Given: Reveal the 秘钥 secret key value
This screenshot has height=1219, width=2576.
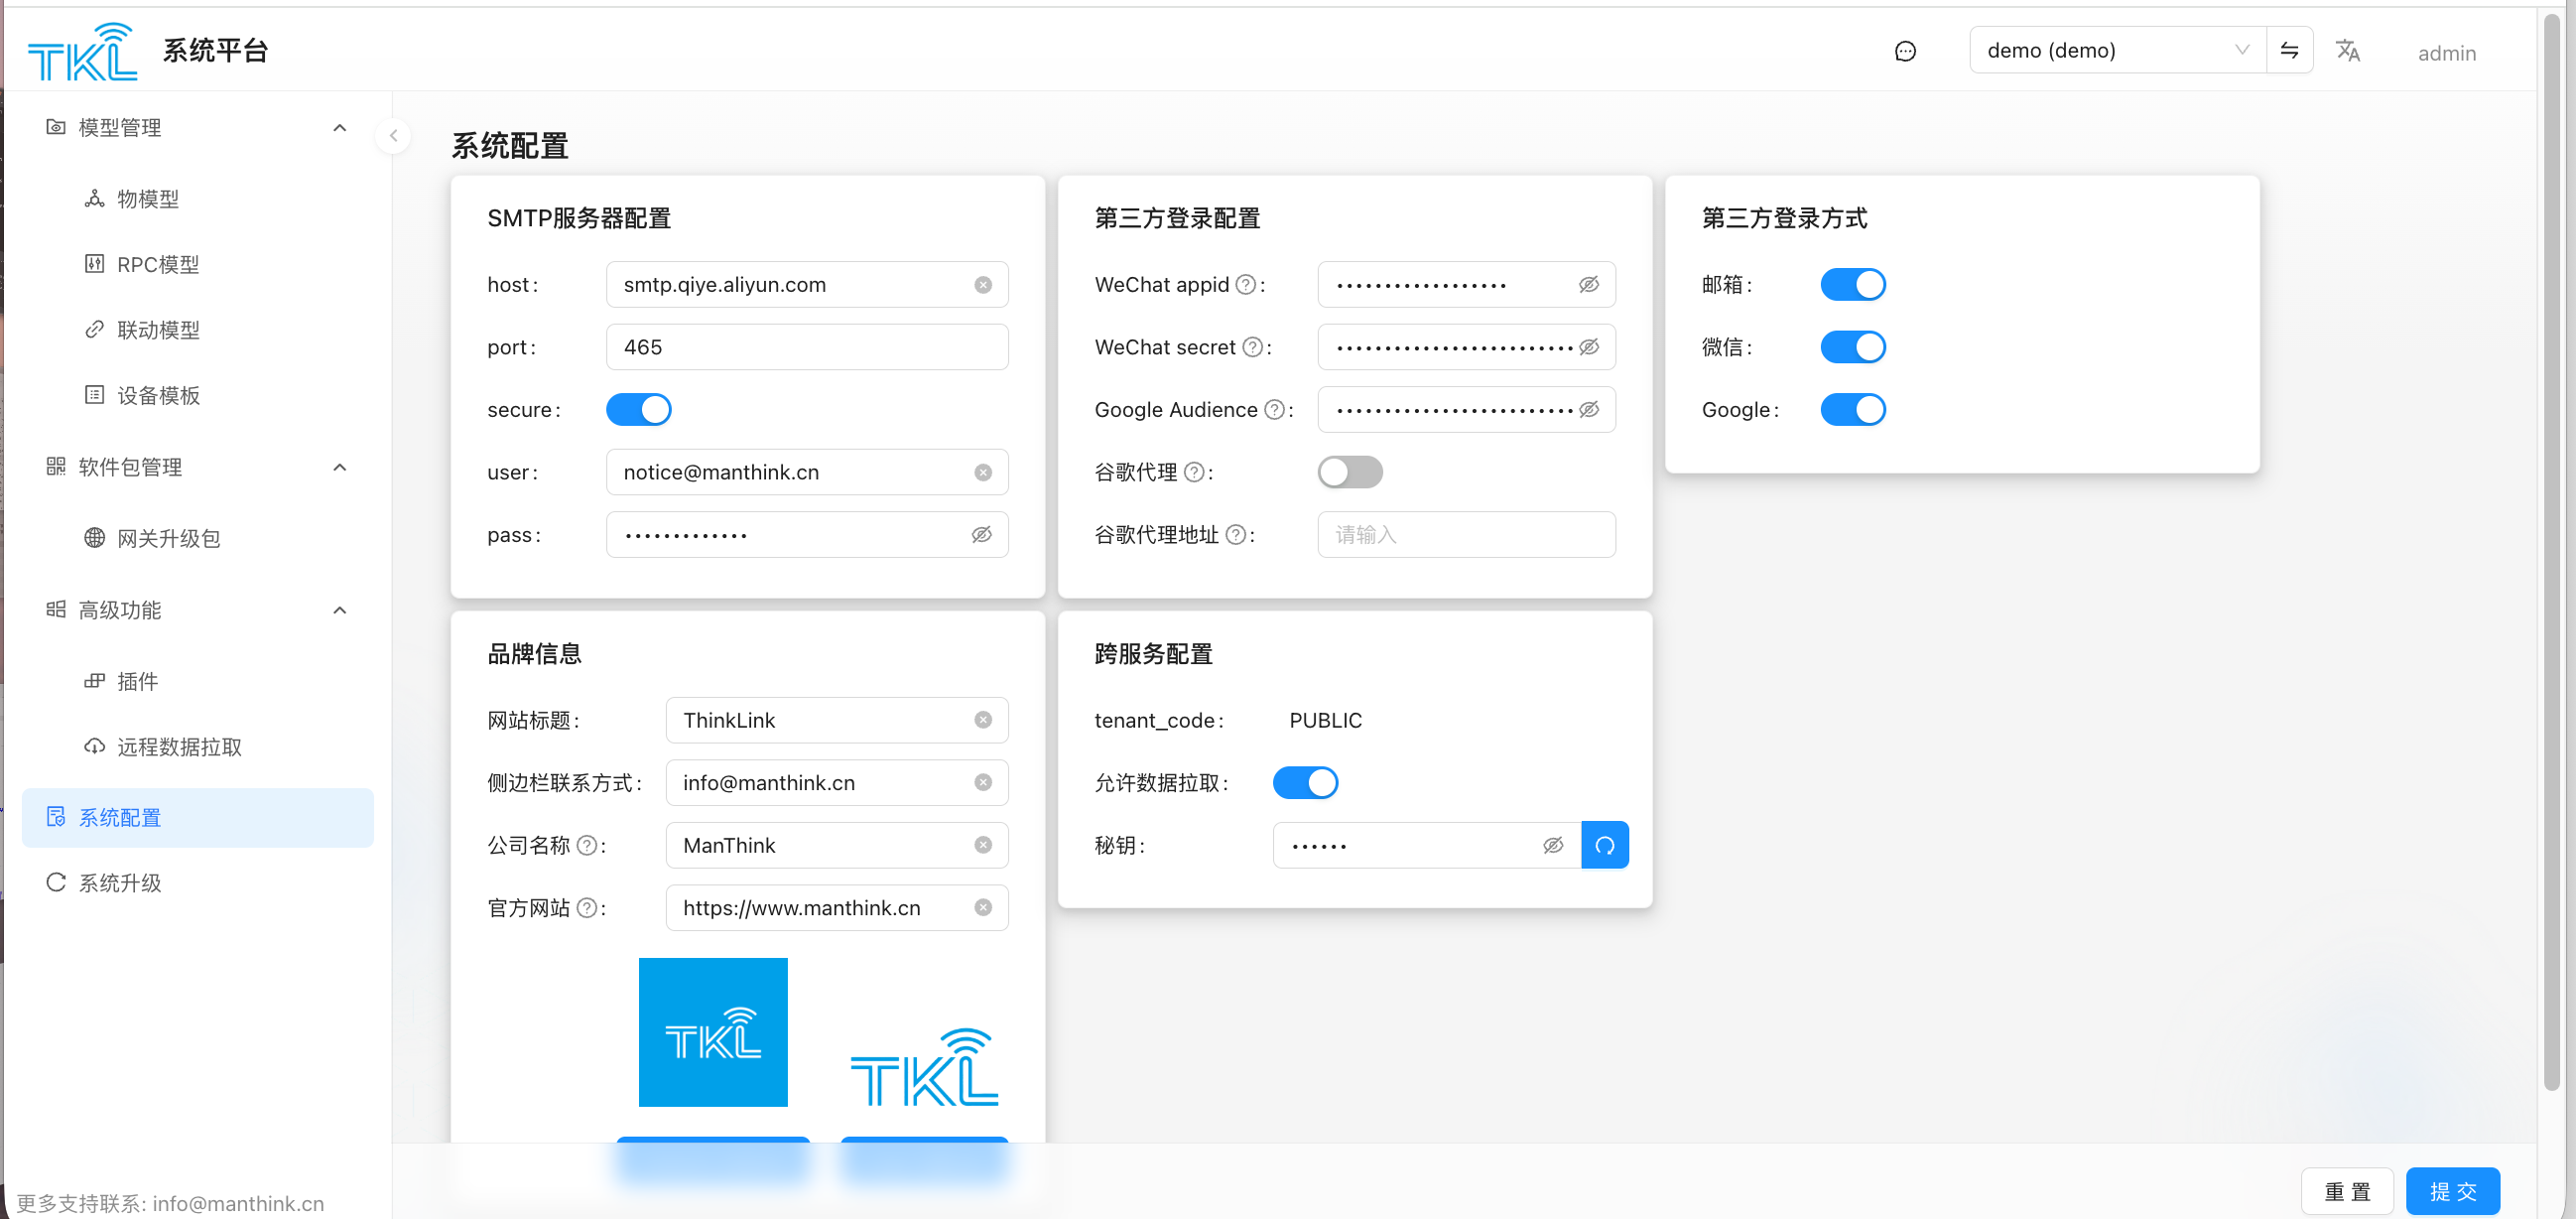Looking at the screenshot, I should point(1553,845).
